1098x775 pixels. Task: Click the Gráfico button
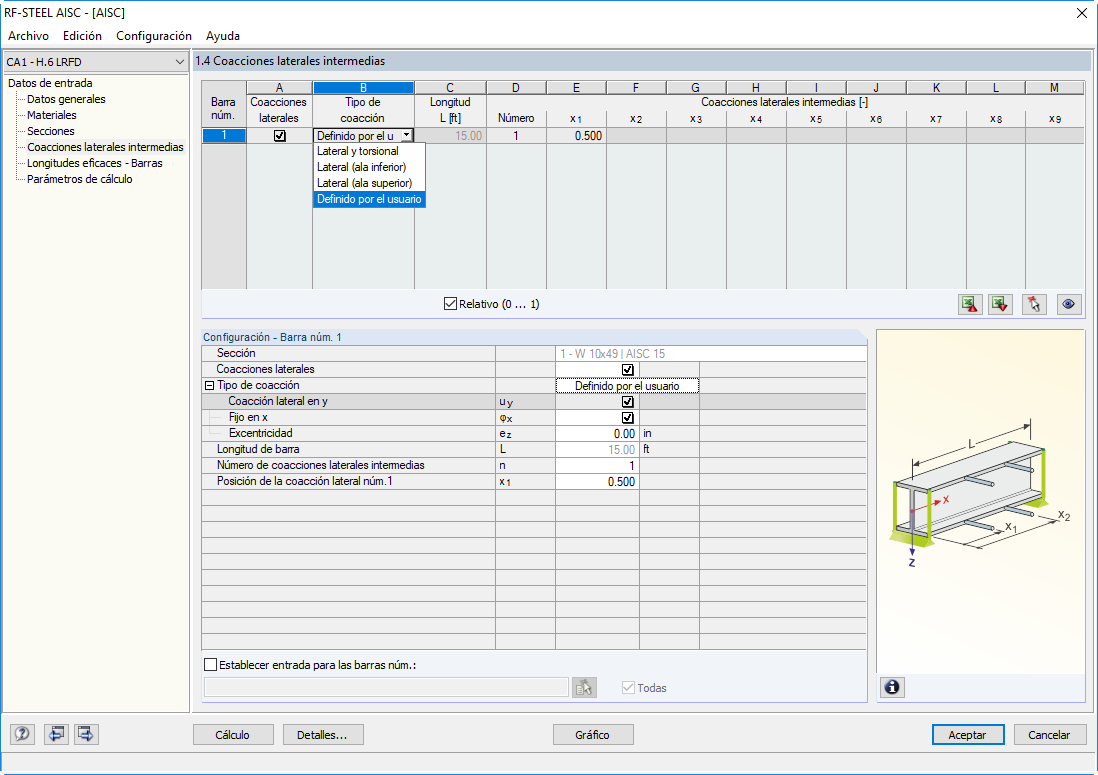tap(592, 734)
